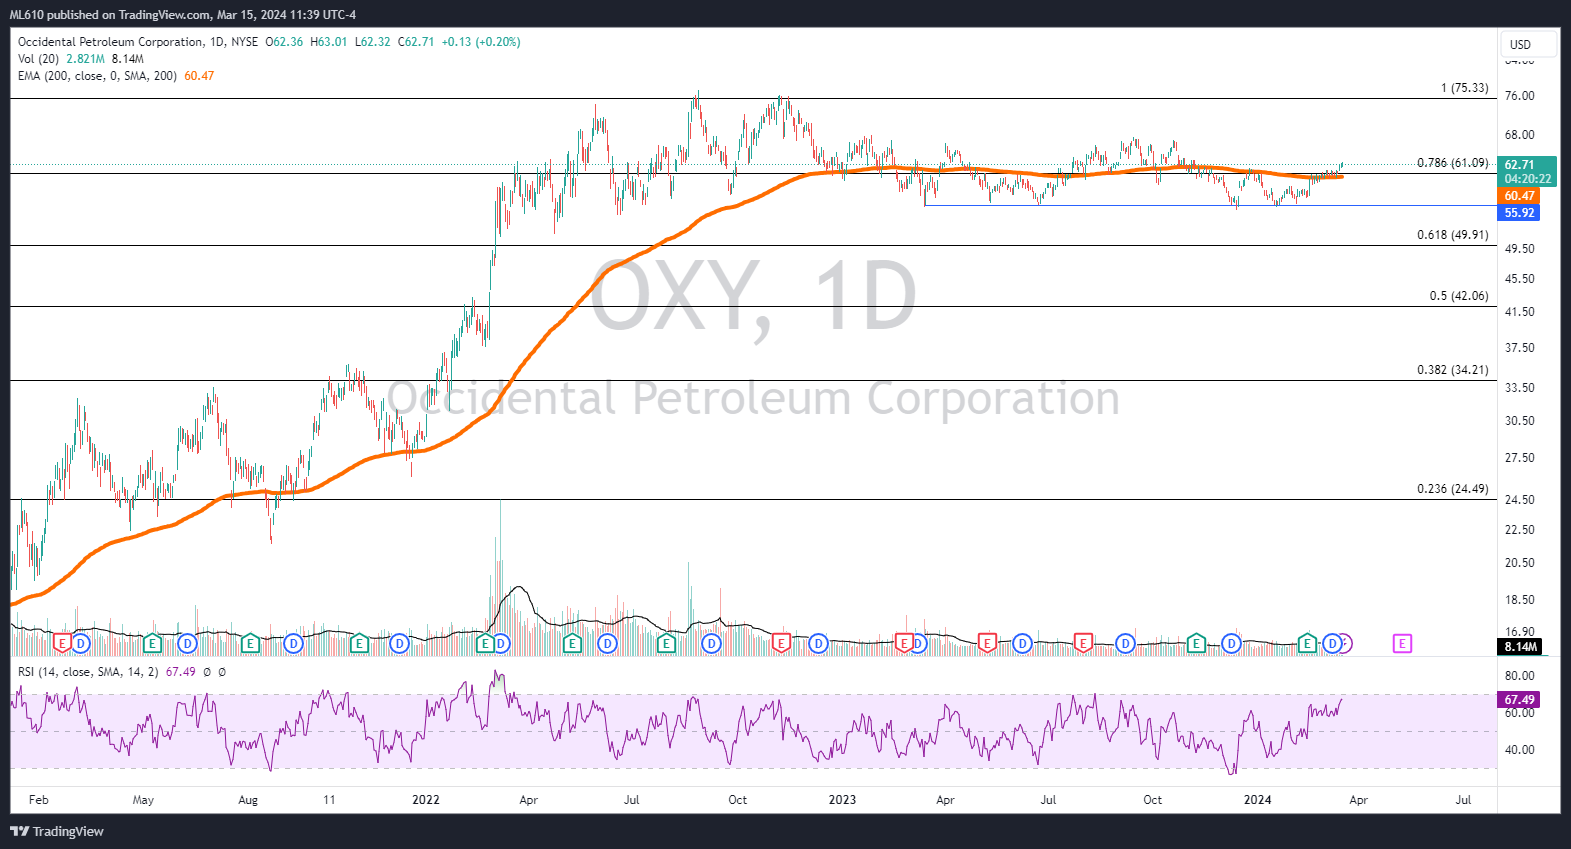Click the Fib level label 0.786 (61.09)
Image resolution: width=1571 pixels, height=849 pixels.
point(1452,163)
